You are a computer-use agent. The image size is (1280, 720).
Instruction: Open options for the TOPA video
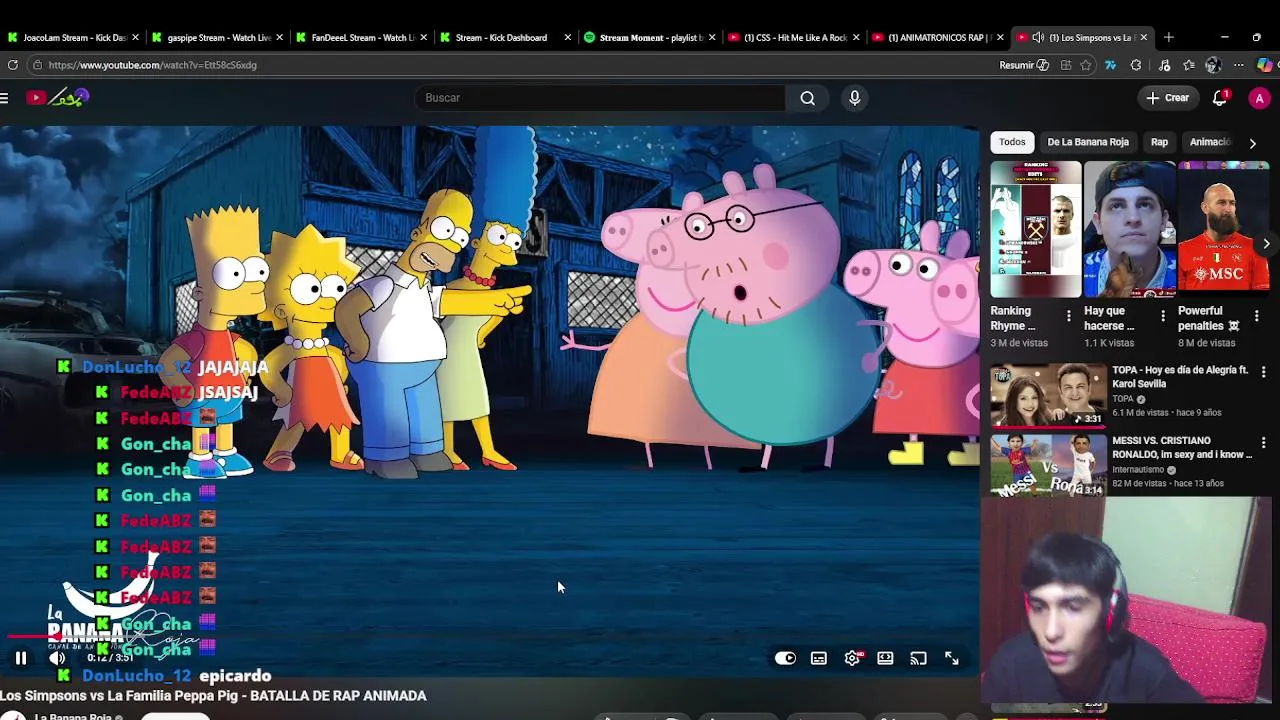tap(1264, 372)
